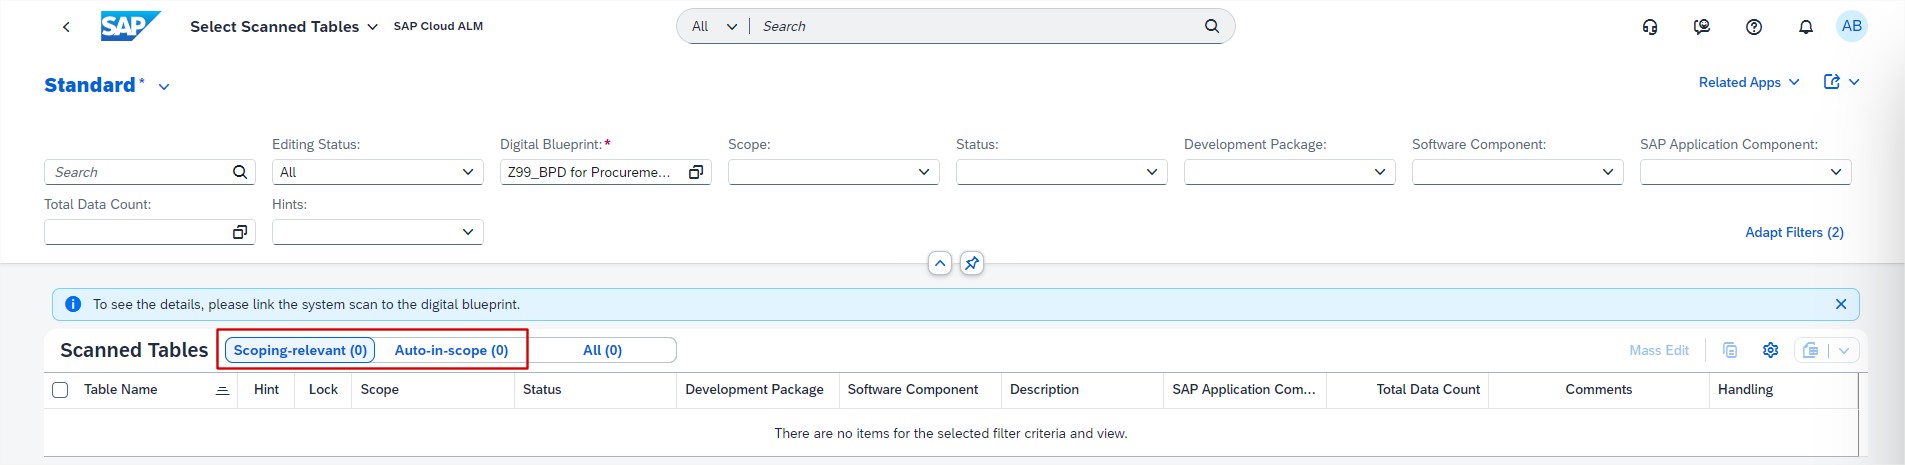Click Adapt Filters (2) link

point(1794,232)
